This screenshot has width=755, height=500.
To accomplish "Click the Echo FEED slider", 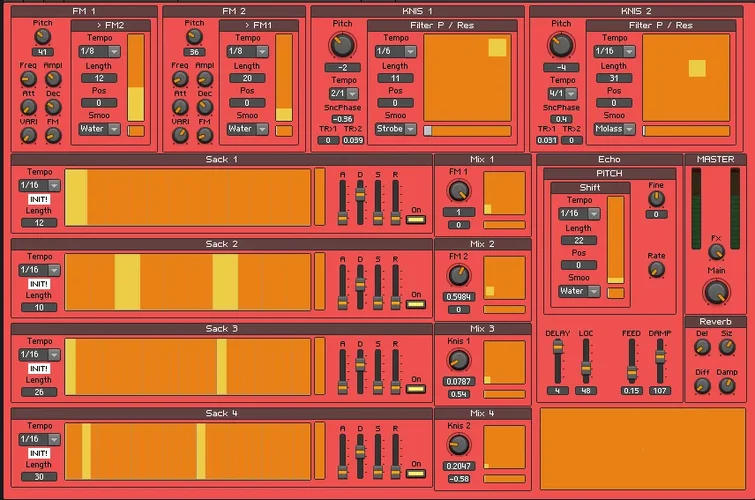I will pos(631,361).
